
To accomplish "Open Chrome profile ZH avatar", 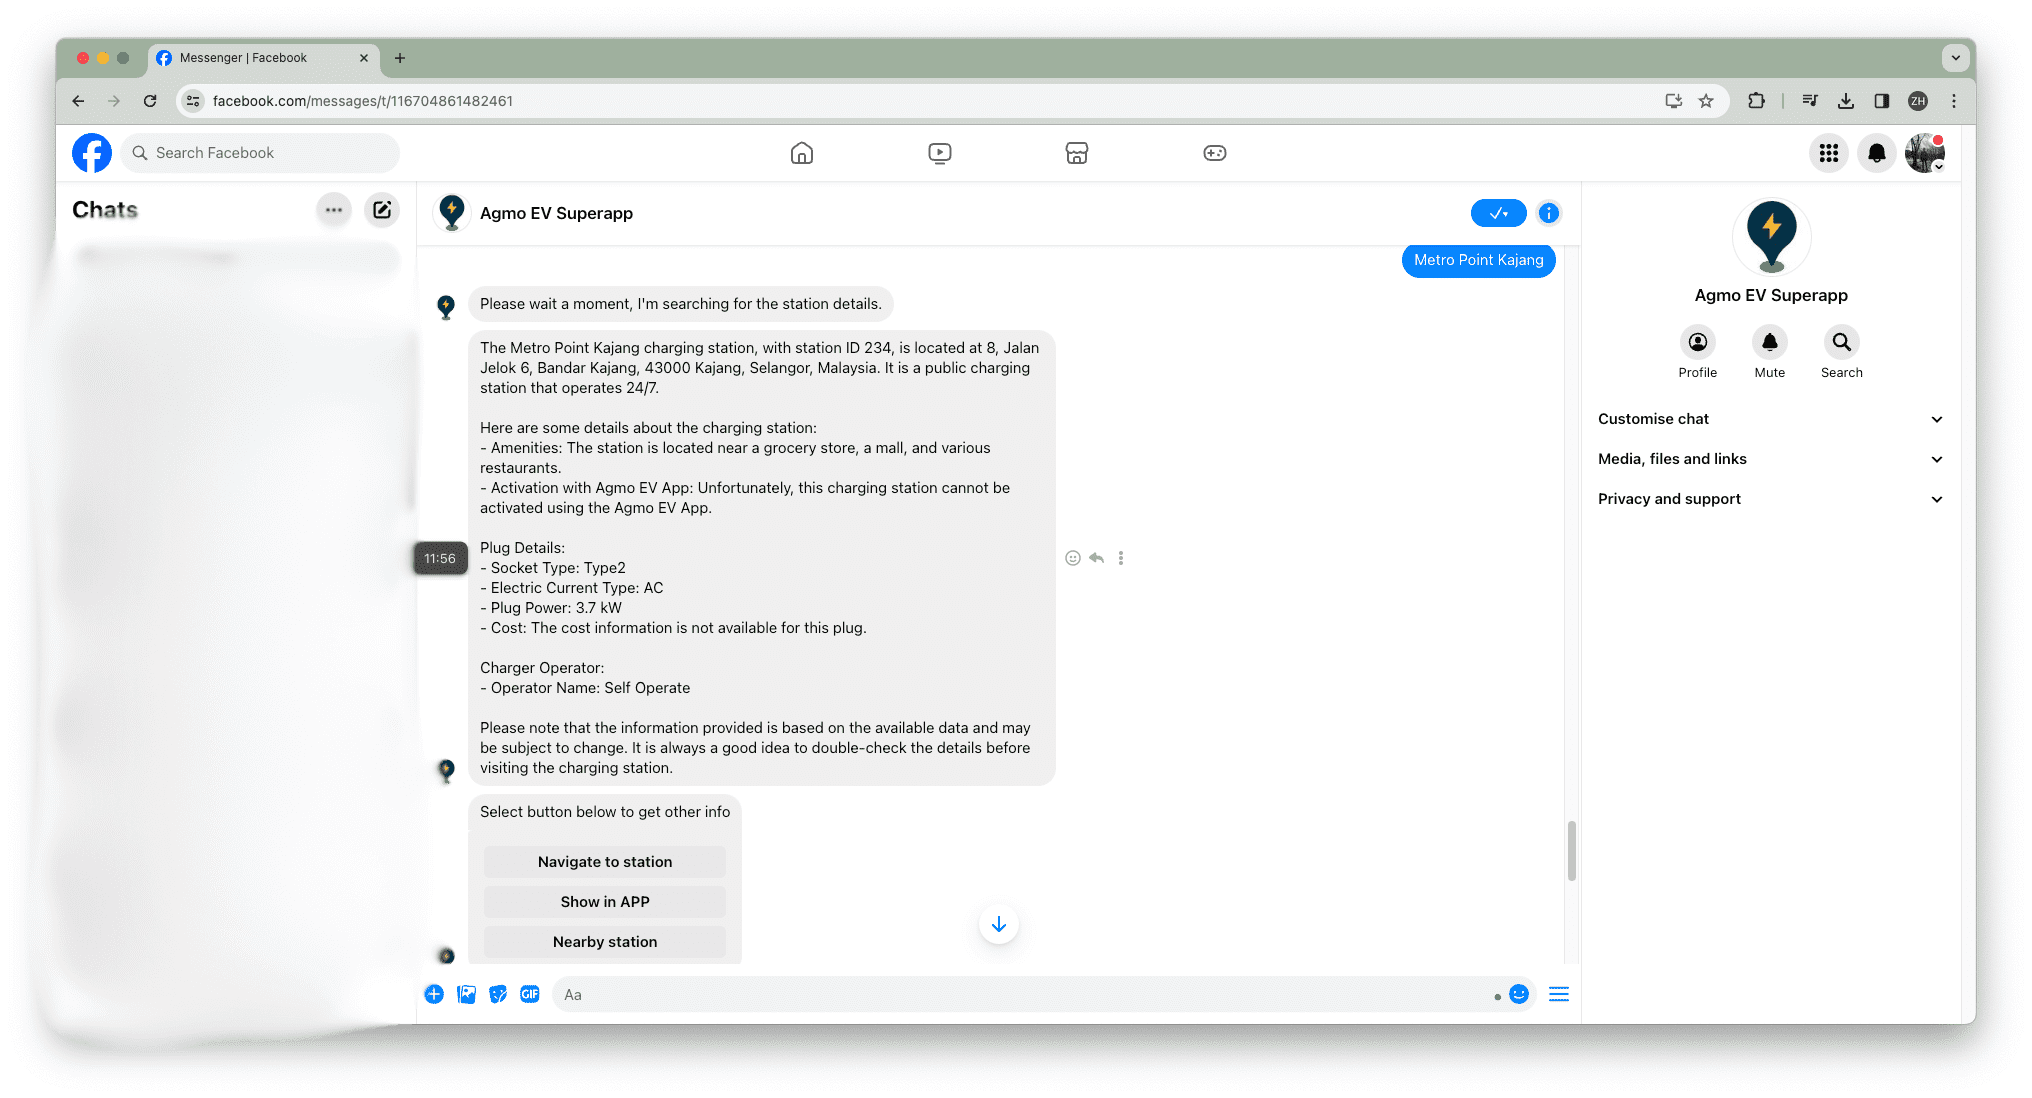I will [1918, 101].
